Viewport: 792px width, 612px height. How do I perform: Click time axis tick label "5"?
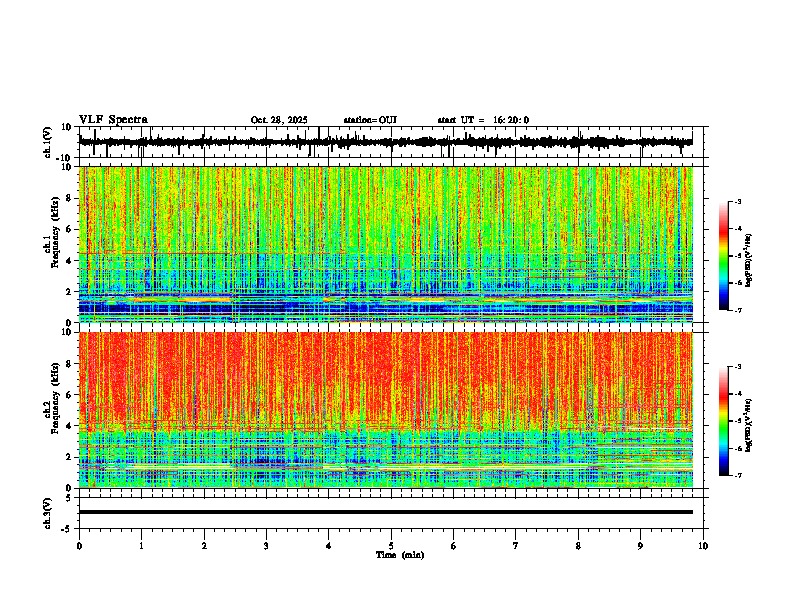point(391,546)
